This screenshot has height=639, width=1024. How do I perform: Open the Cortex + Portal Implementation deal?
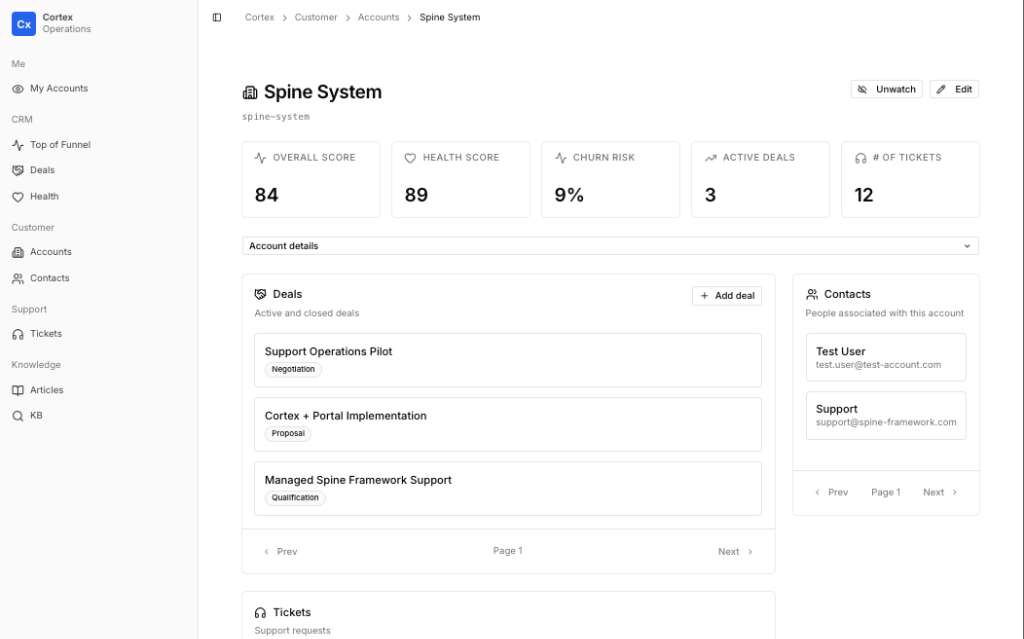(507, 425)
